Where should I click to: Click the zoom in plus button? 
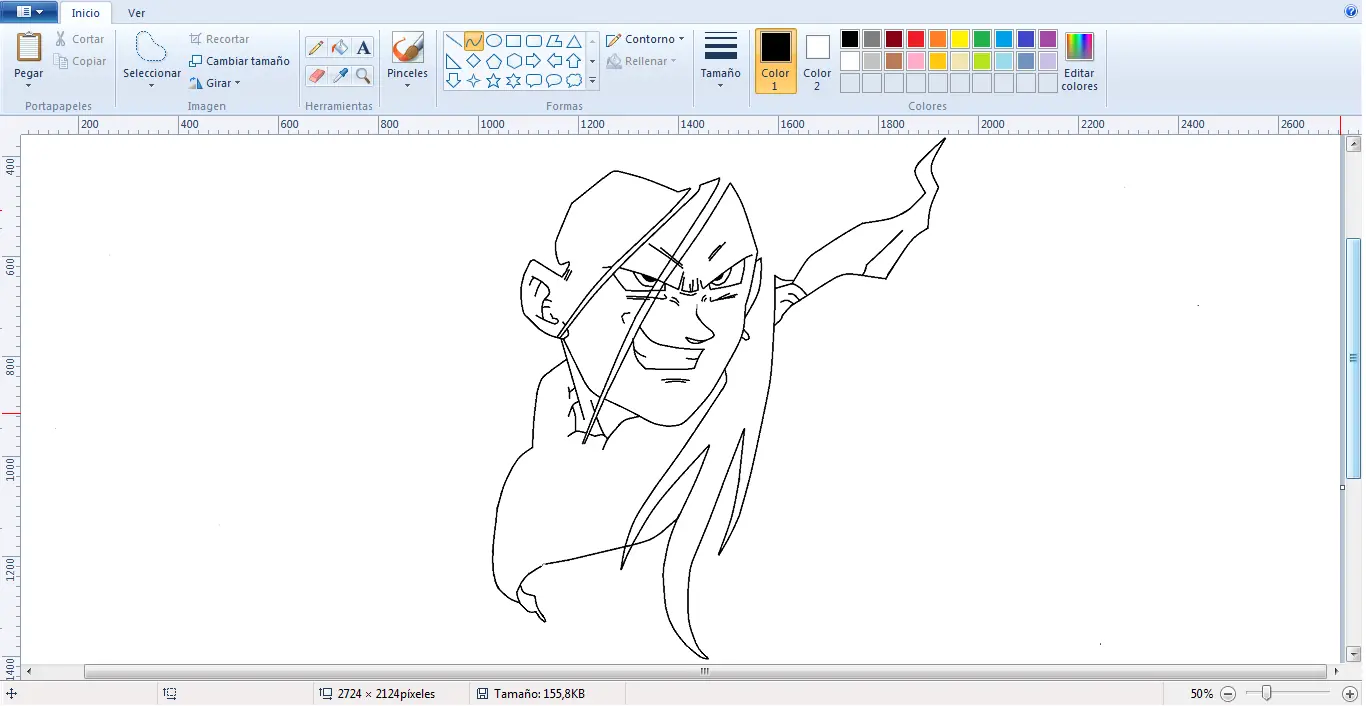click(x=1349, y=693)
